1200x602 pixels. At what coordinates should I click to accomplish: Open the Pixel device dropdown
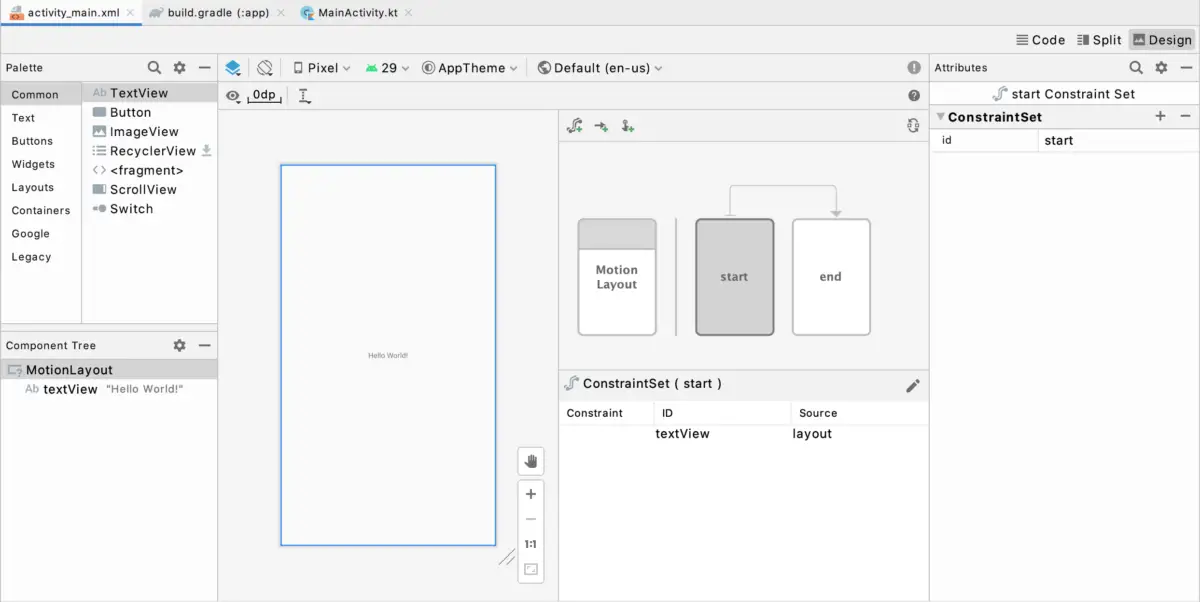(320, 67)
